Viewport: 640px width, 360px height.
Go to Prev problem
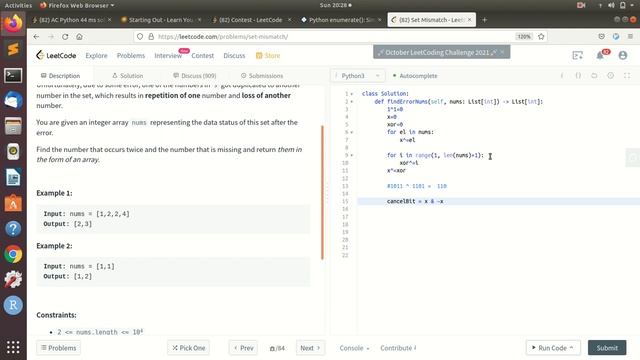[243, 348]
